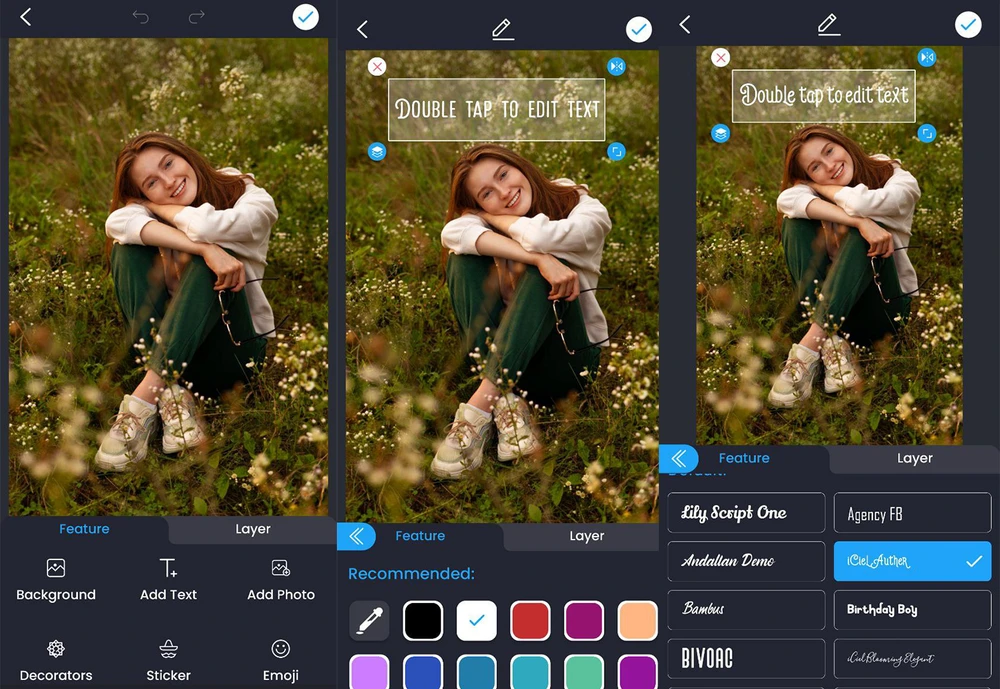Click the redo arrow
Image resolution: width=1000 pixels, height=689 pixels.
197,17
